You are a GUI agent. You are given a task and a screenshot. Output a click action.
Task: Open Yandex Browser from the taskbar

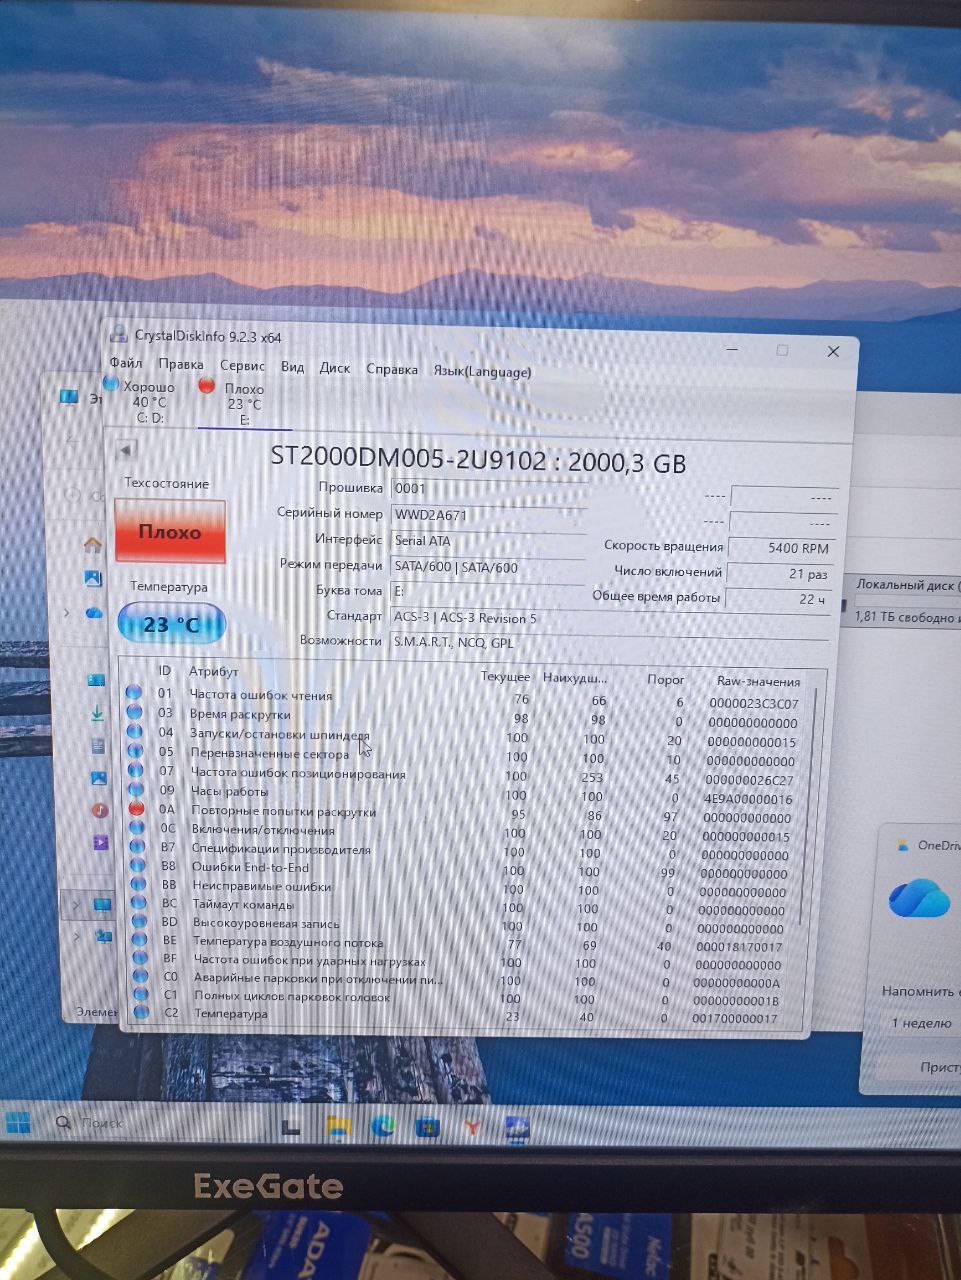coord(472,1128)
